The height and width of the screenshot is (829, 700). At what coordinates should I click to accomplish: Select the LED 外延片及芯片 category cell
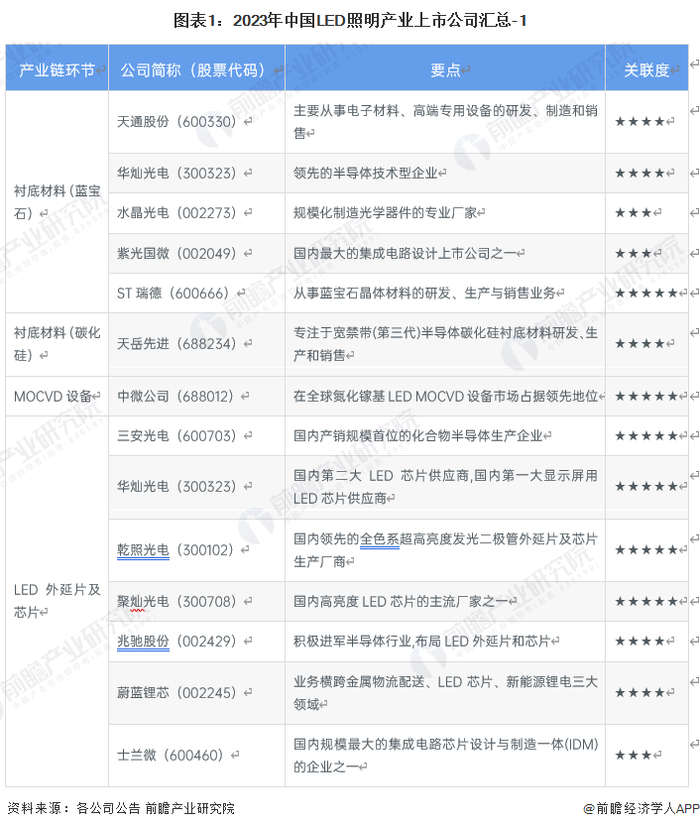(x=57, y=601)
